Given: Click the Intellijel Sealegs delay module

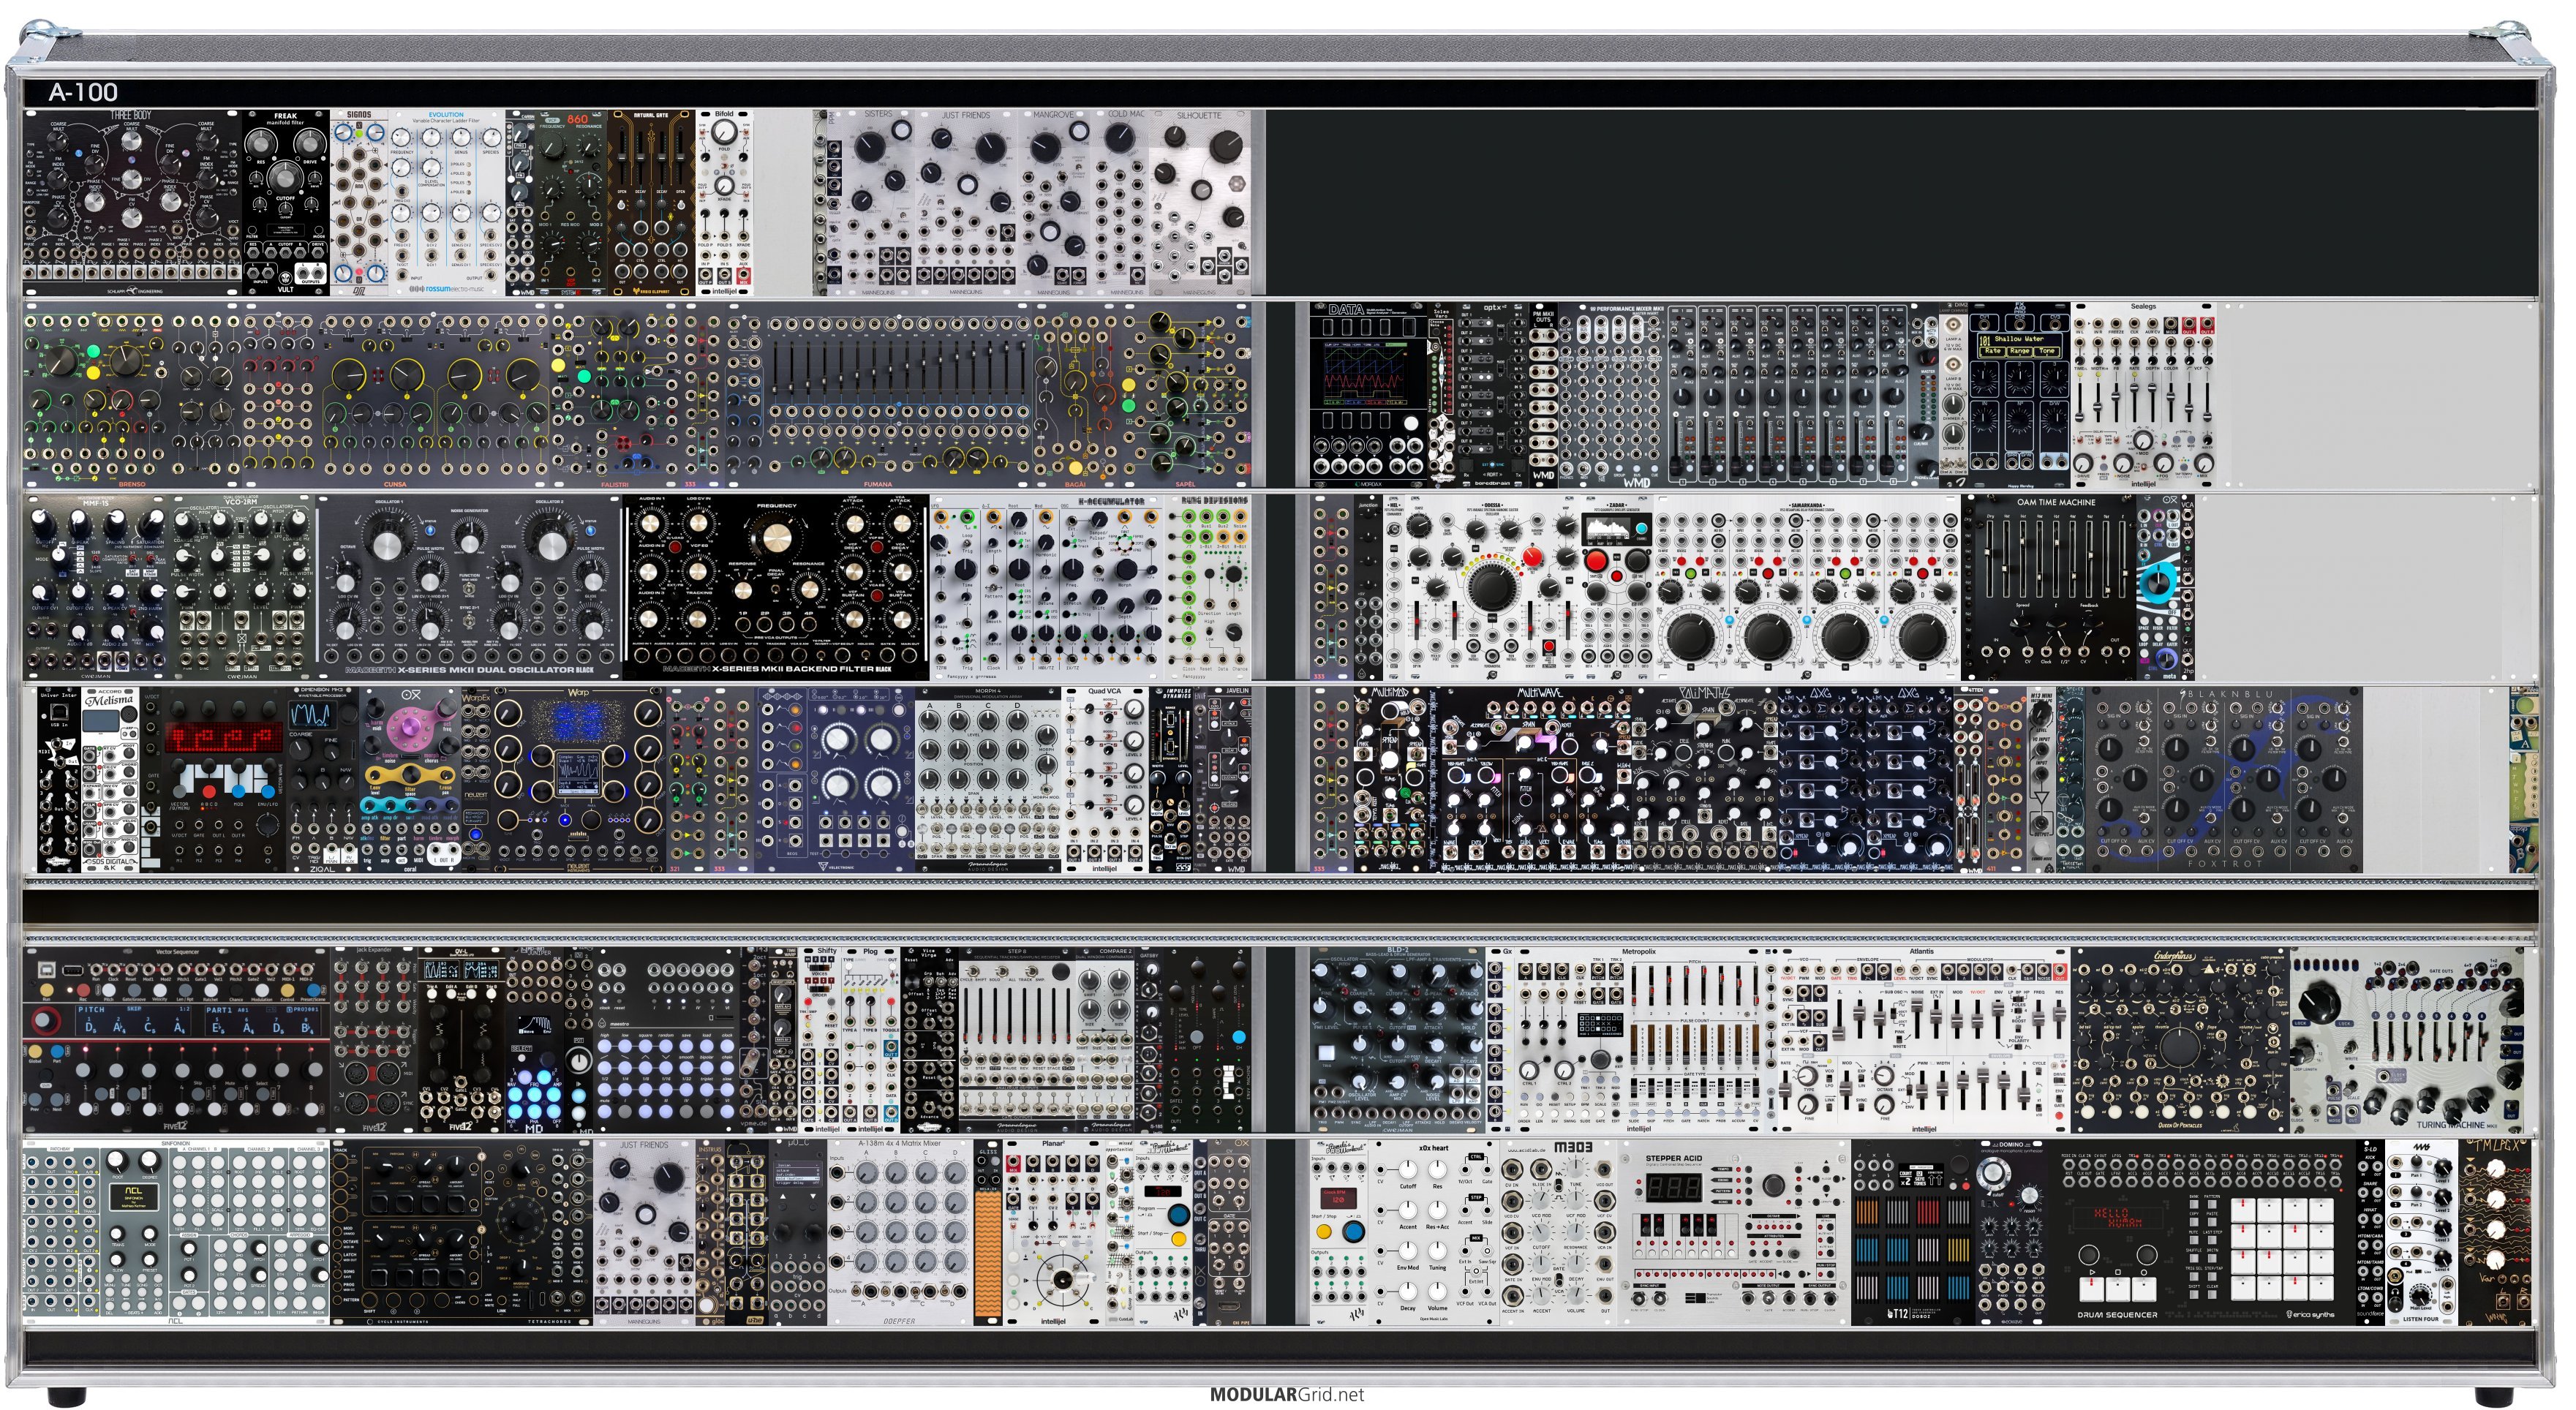Looking at the screenshot, I should [x=2143, y=396].
